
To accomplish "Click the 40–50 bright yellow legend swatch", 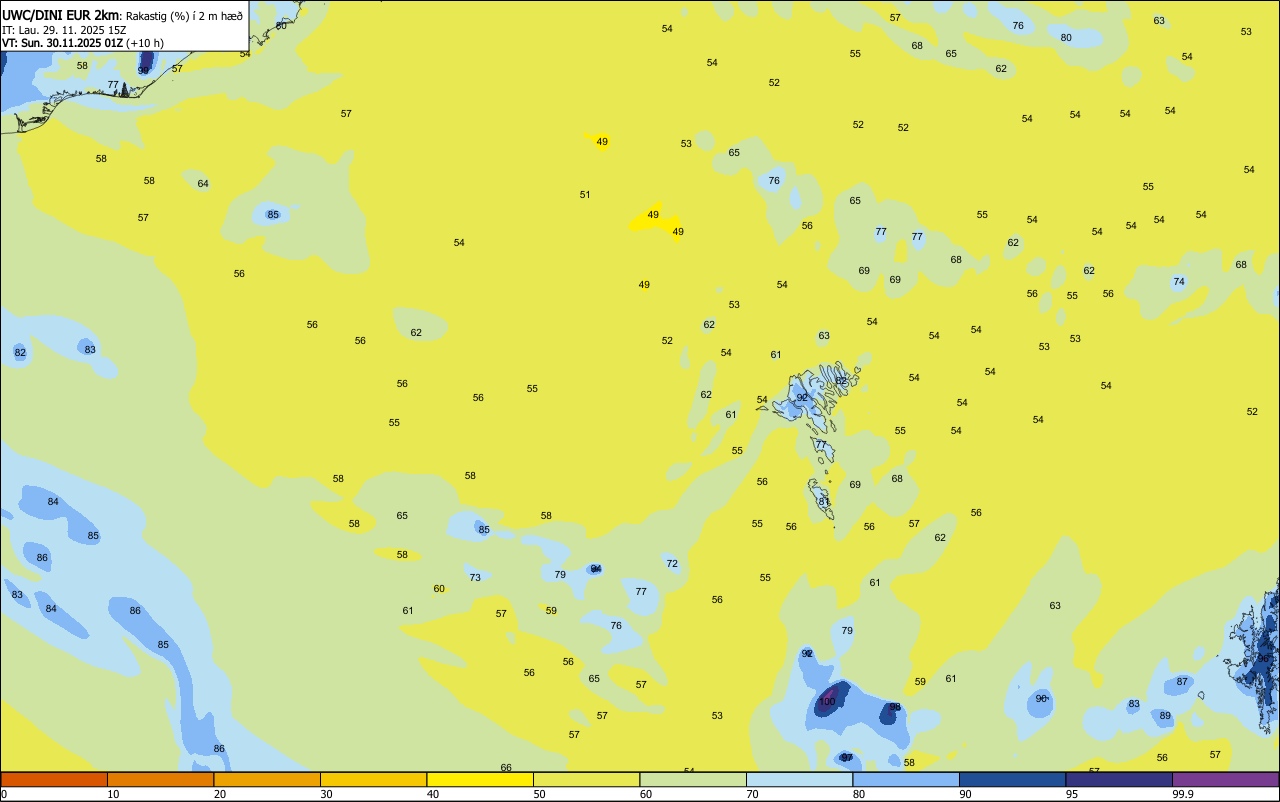I will [480, 779].
